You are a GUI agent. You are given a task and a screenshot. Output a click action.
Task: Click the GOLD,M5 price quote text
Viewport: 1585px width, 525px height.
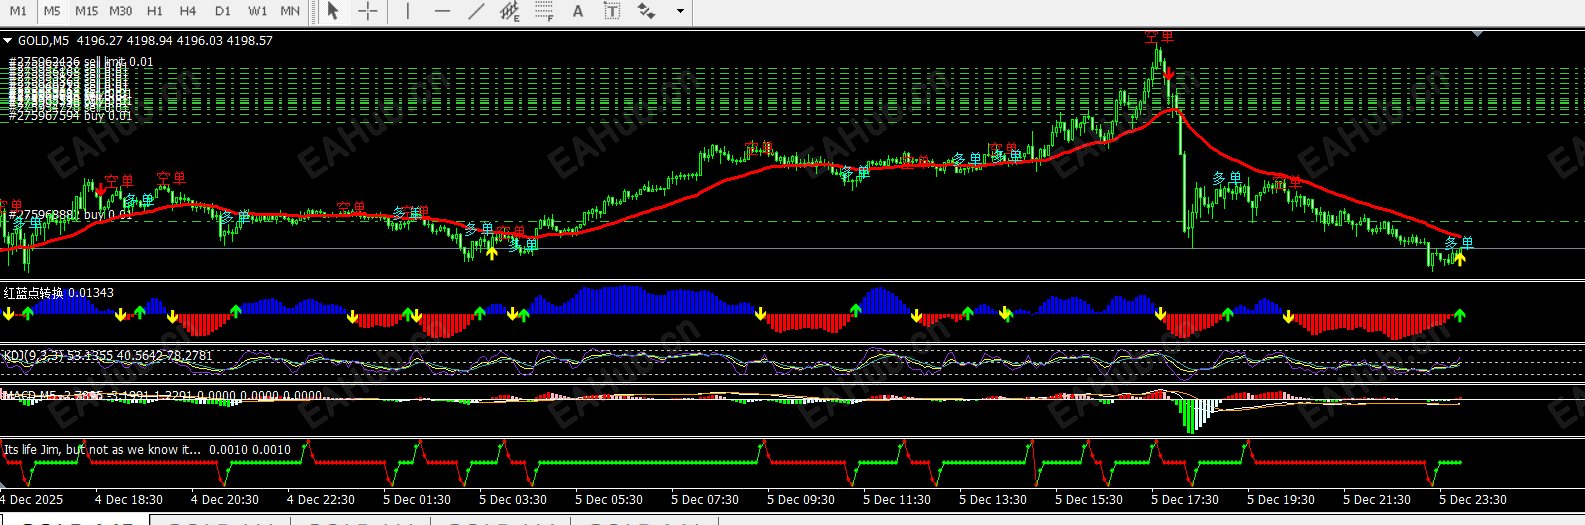pos(145,41)
